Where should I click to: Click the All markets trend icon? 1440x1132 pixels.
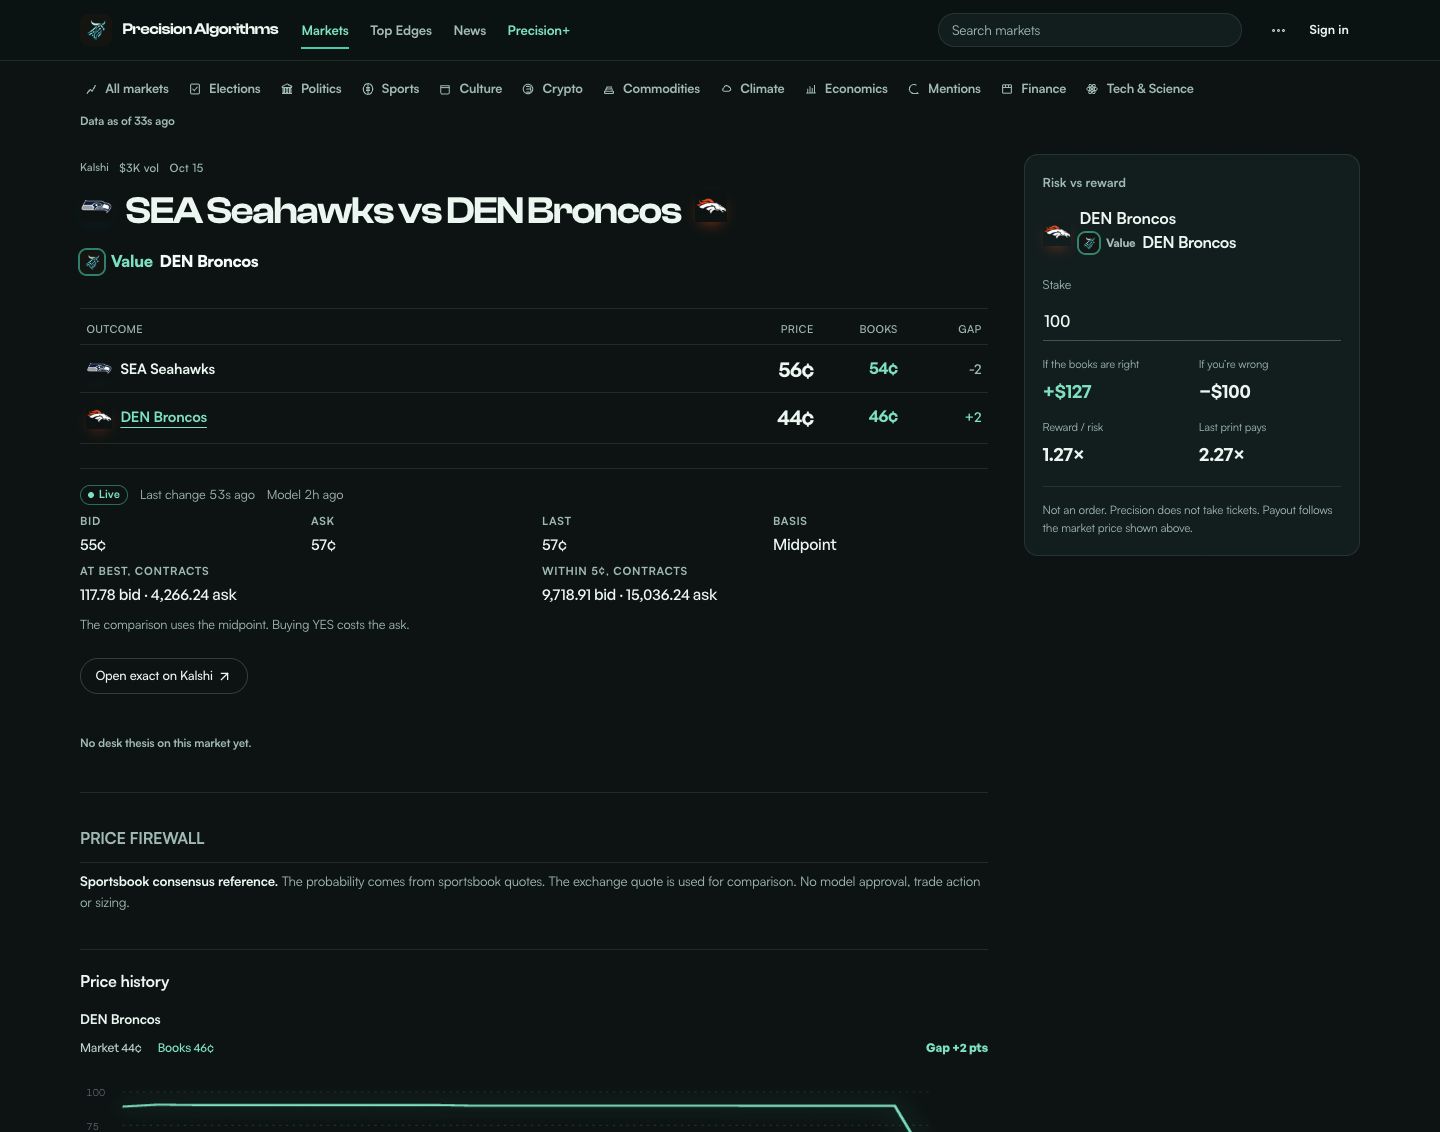coord(91,89)
